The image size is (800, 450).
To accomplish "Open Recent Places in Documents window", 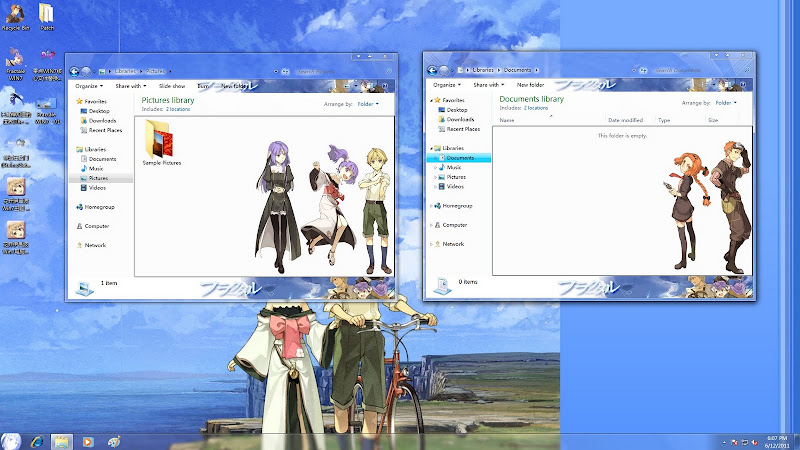I will (459, 129).
